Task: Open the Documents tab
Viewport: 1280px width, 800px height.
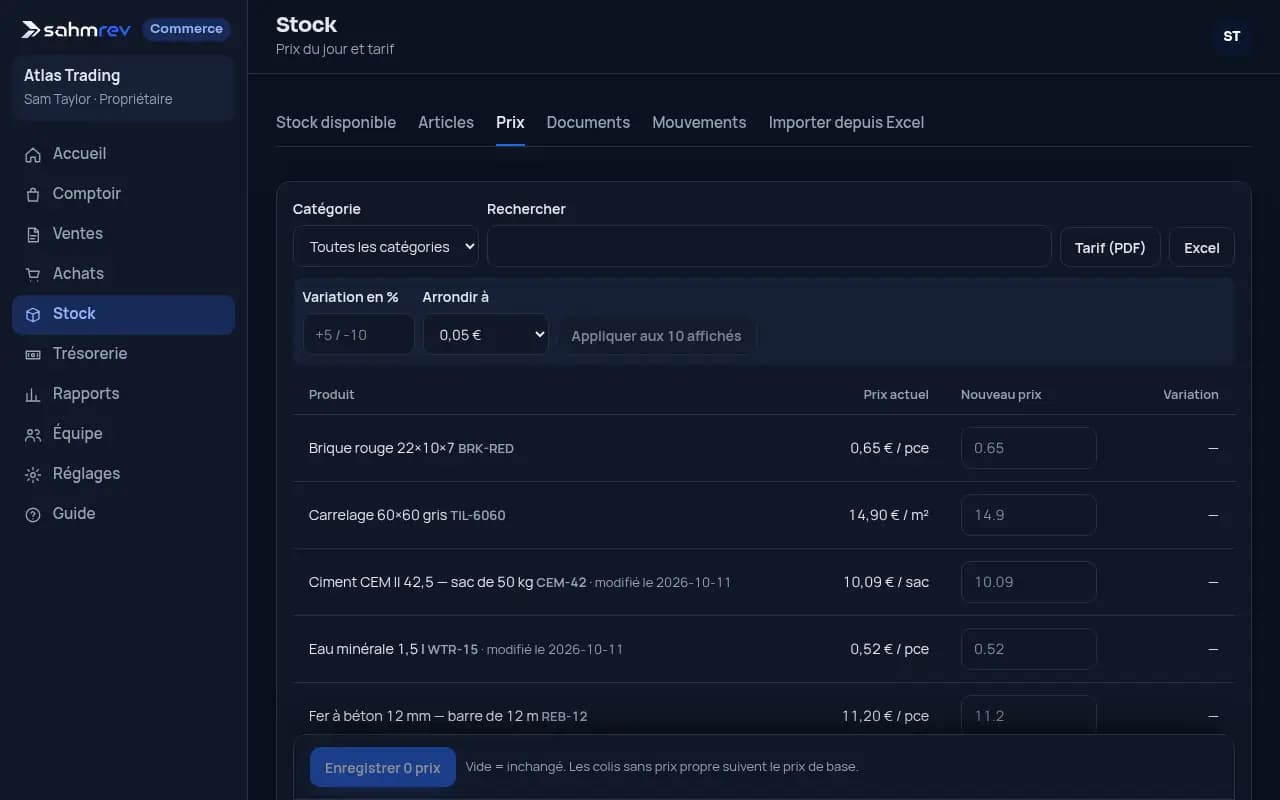Action: tap(588, 122)
